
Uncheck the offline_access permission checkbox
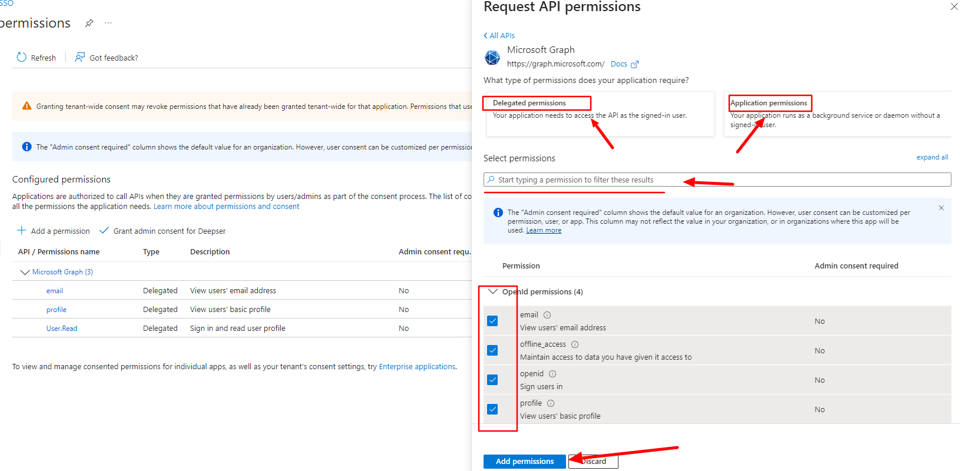pos(492,350)
